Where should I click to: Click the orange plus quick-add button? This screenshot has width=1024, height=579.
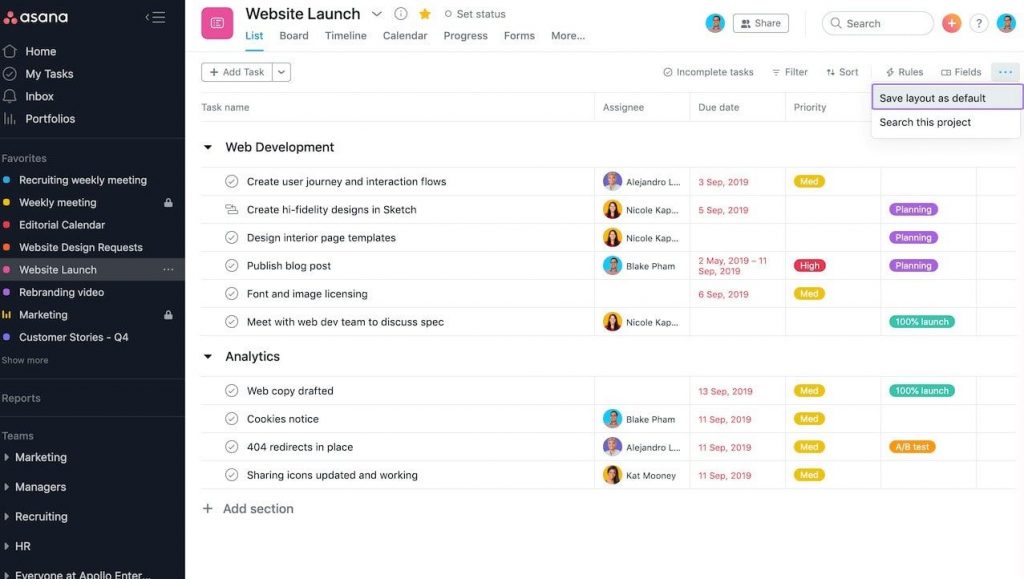pos(951,23)
